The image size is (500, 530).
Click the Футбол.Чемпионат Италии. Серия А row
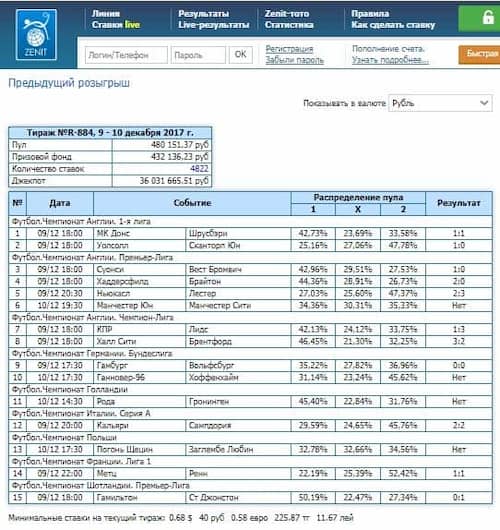[x=250, y=413]
